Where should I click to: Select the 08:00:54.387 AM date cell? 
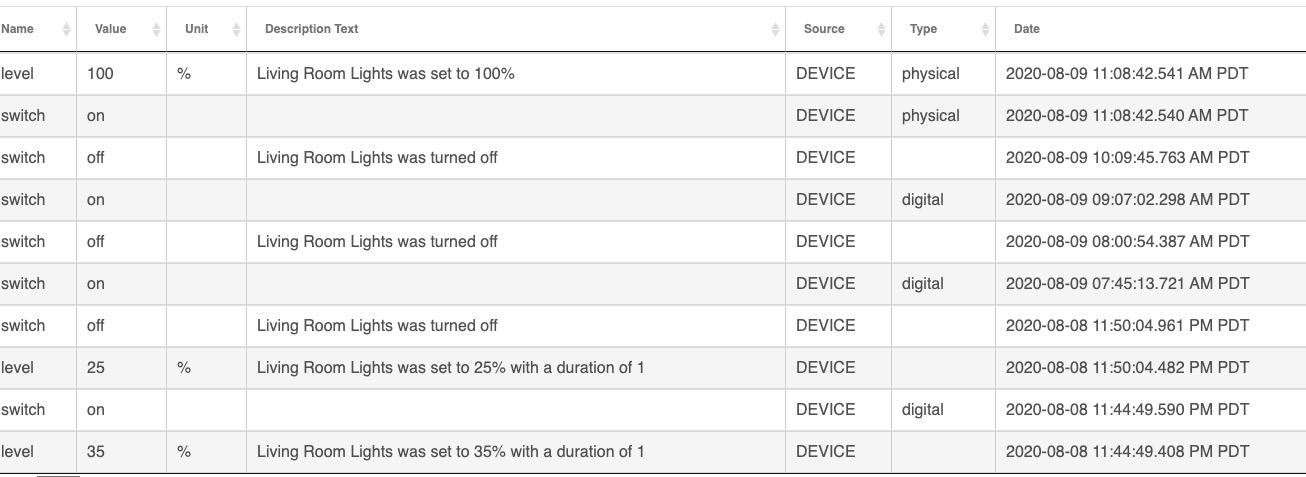click(1150, 242)
